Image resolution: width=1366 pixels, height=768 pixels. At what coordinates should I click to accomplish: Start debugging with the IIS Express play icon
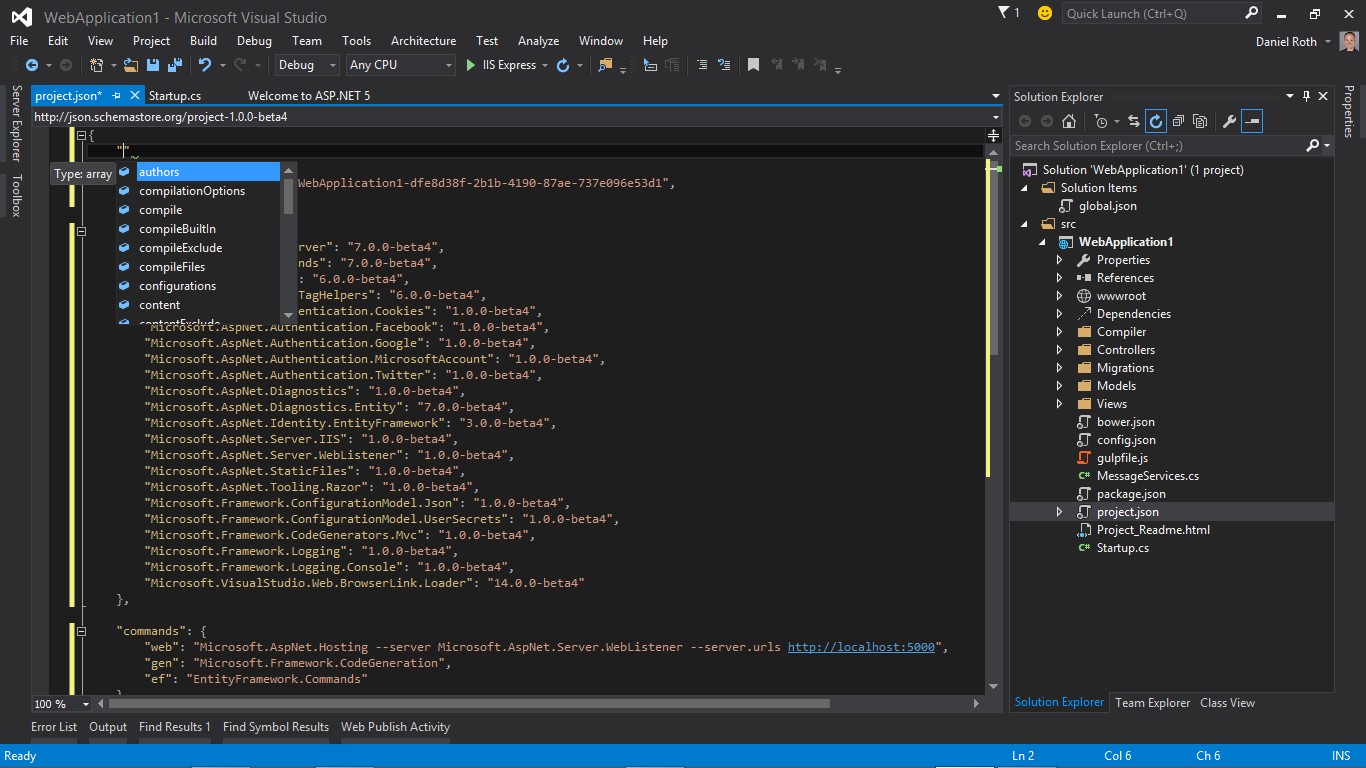pyautogui.click(x=471, y=65)
